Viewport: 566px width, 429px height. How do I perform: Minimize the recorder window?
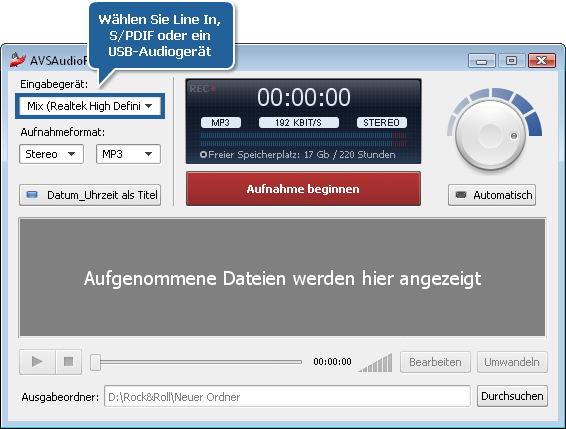[x=482, y=61]
